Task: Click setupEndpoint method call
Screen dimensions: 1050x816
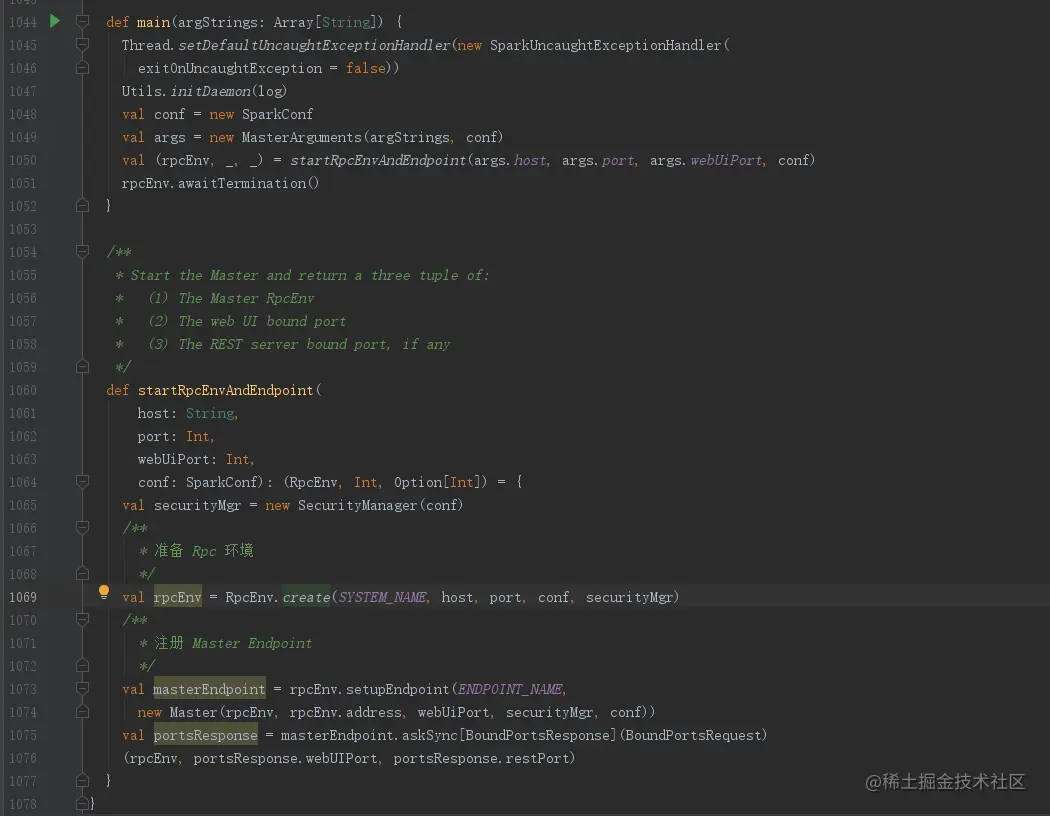Action: (397, 689)
